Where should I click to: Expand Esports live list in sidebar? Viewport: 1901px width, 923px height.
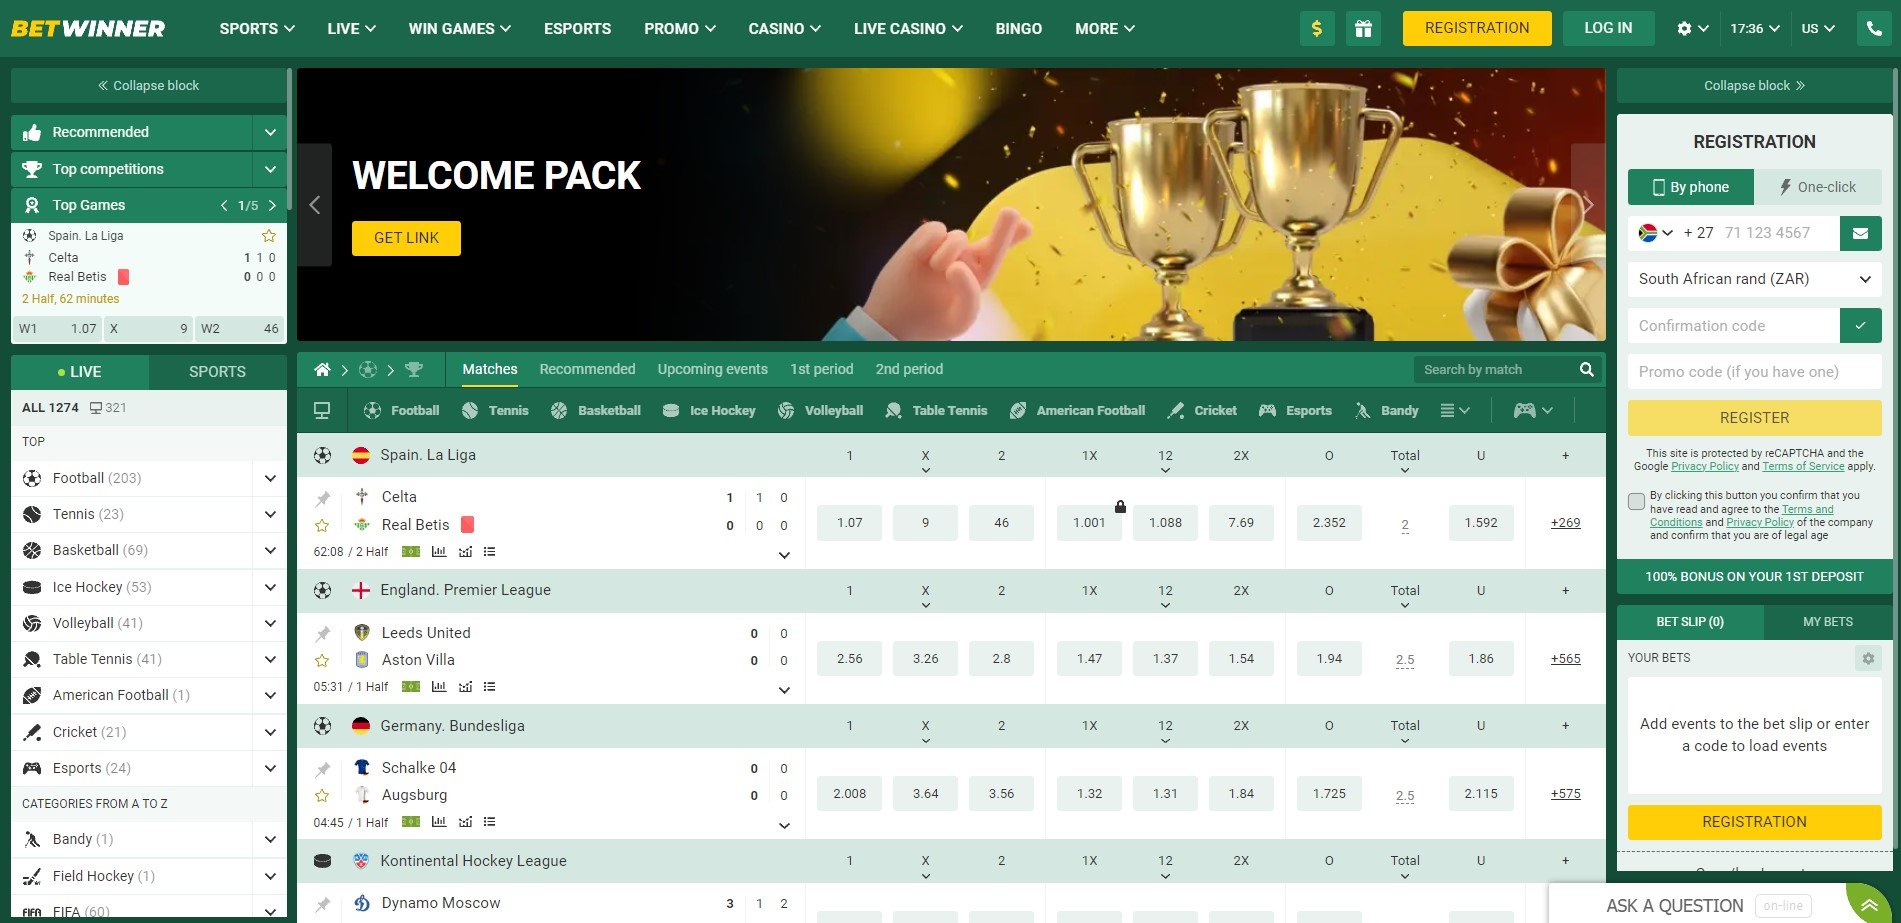pos(270,768)
